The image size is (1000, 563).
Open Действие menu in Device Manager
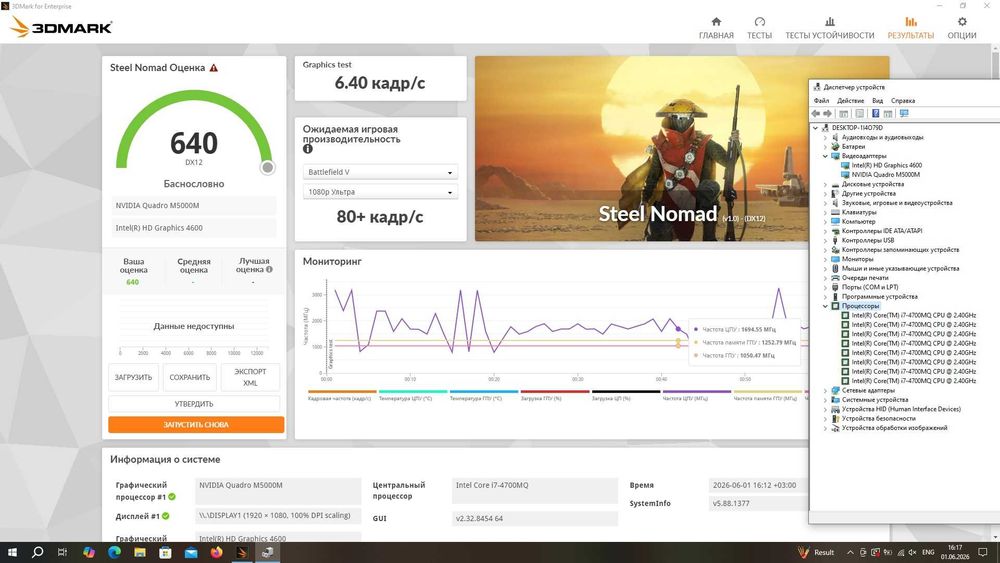pyautogui.click(x=850, y=101)
